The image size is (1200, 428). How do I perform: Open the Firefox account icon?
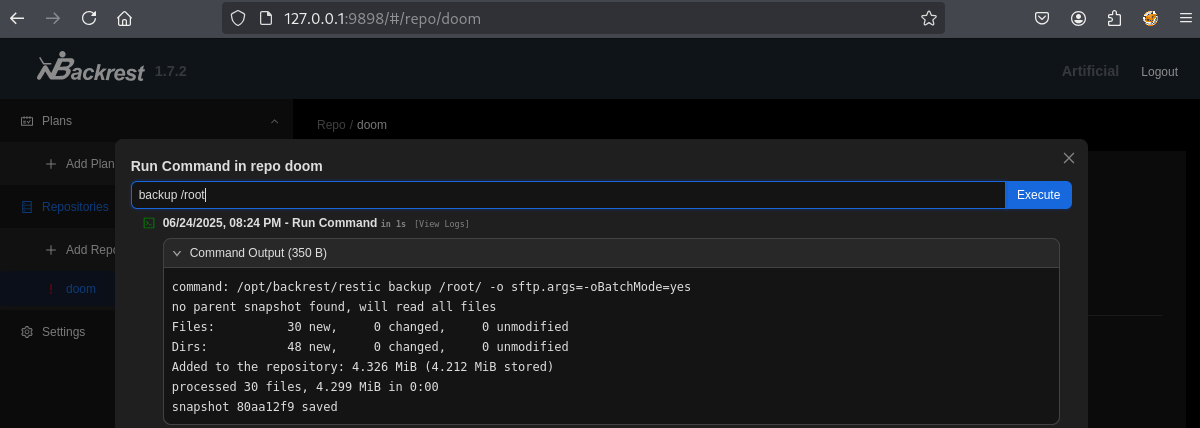[x=1078, y=18]
